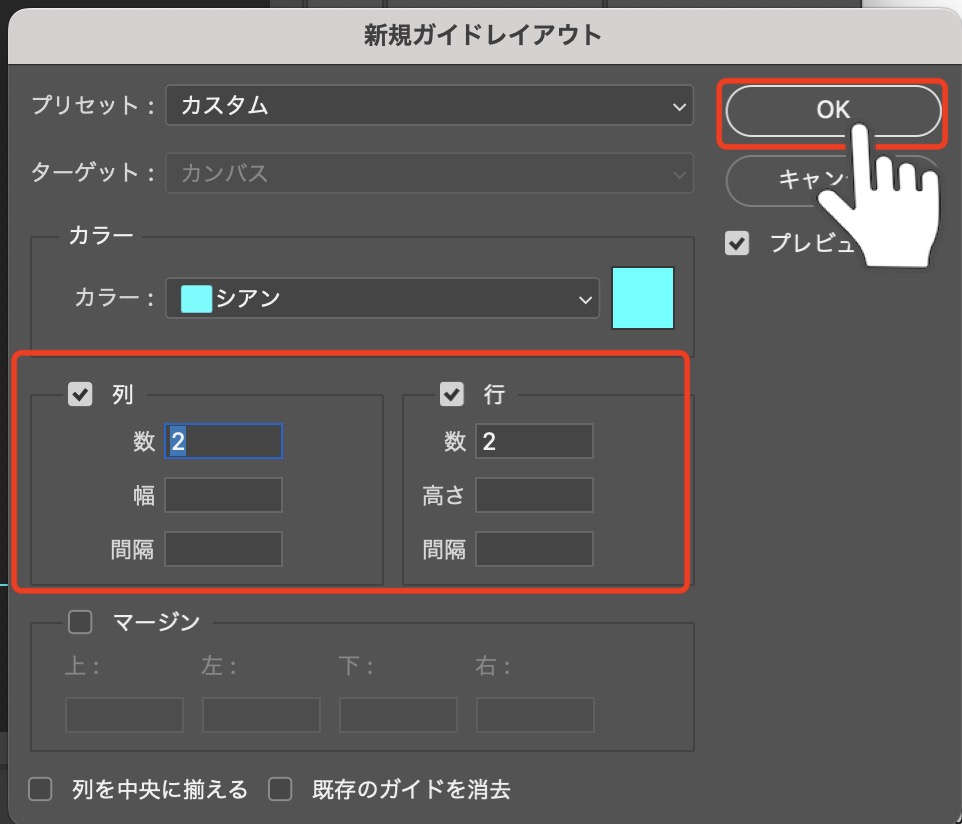The image size is (962, 824).
Task: Enable 既存のガイドを消去 checkbox
Action: click(280, 790)
